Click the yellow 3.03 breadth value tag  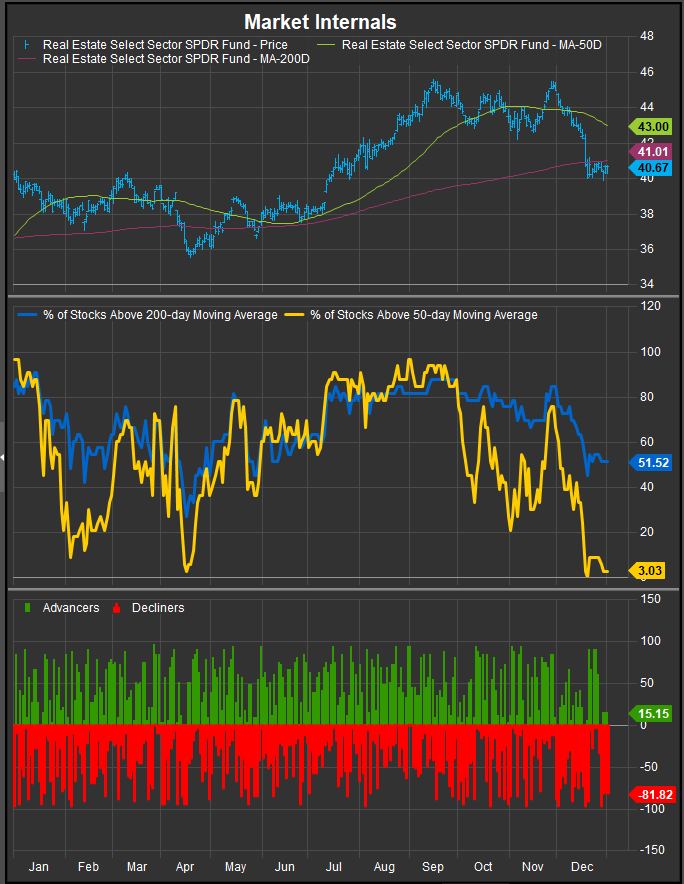point(649,571)
